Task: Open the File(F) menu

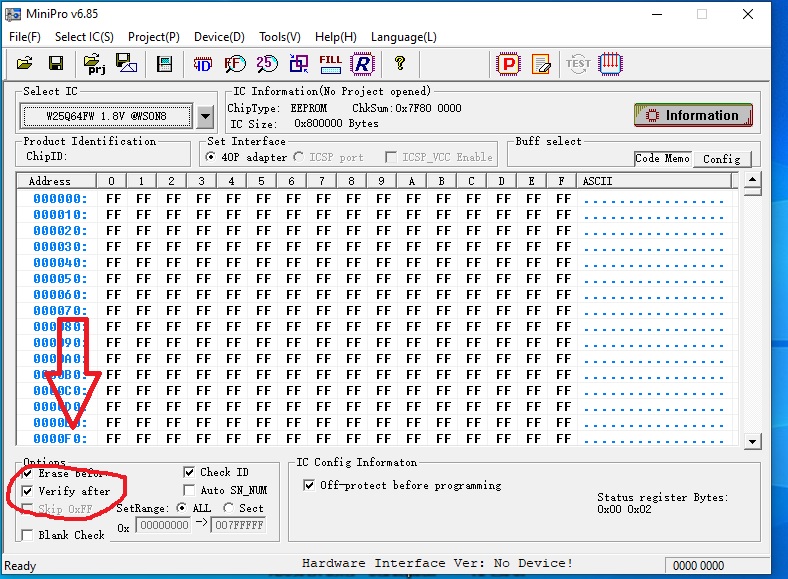Action: tap(25, 37)
